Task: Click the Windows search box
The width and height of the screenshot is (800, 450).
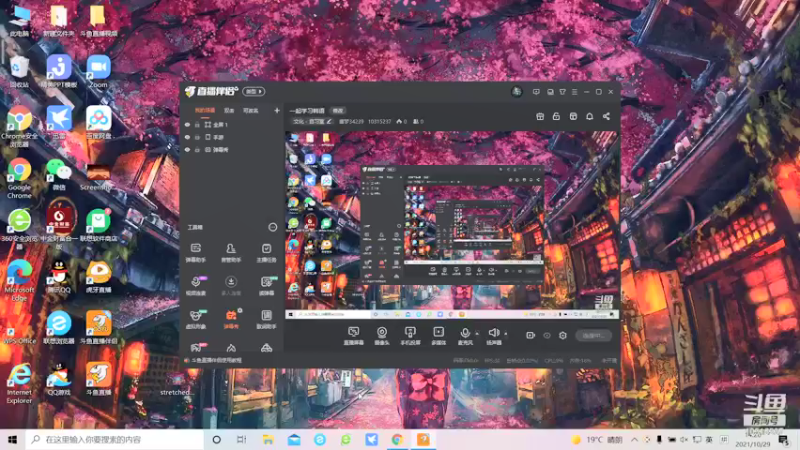Action: pos(115,439)
